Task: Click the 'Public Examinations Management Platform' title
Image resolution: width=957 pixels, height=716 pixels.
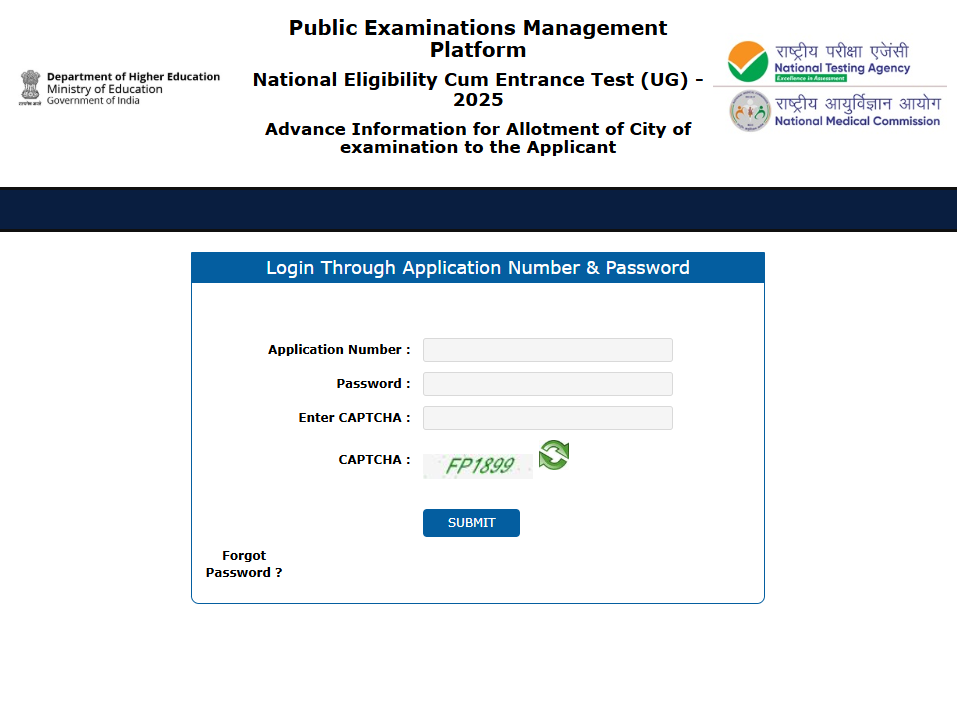Action: (x=478, y=38)
